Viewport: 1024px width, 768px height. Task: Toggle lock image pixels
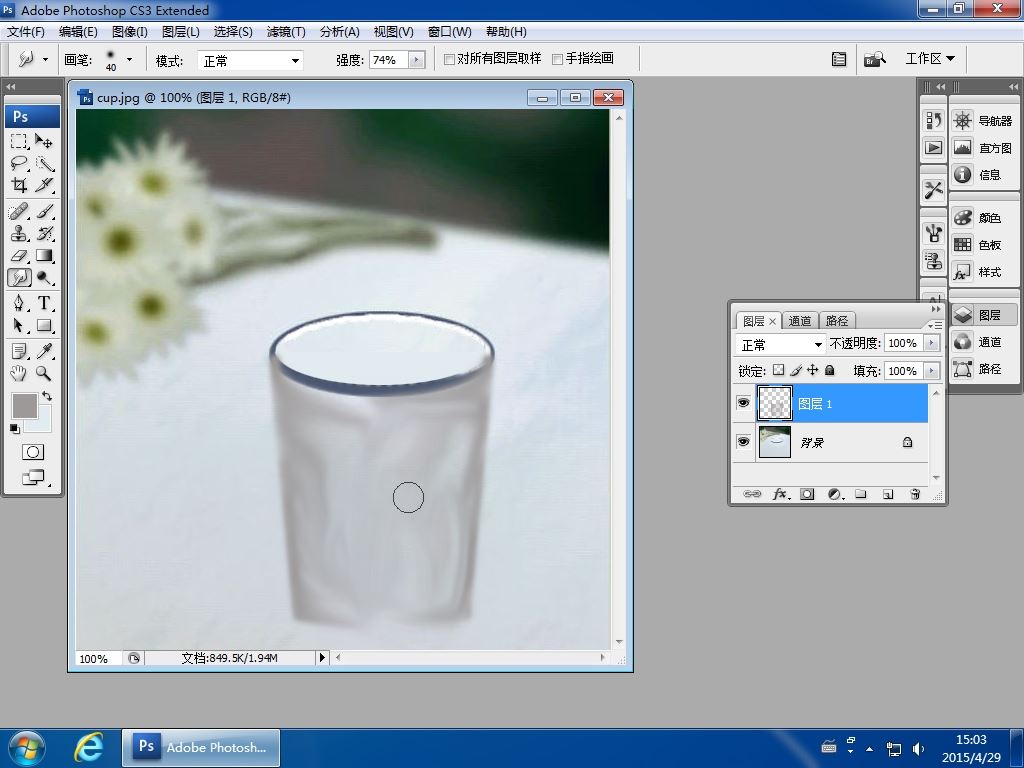tap(795, 370)
